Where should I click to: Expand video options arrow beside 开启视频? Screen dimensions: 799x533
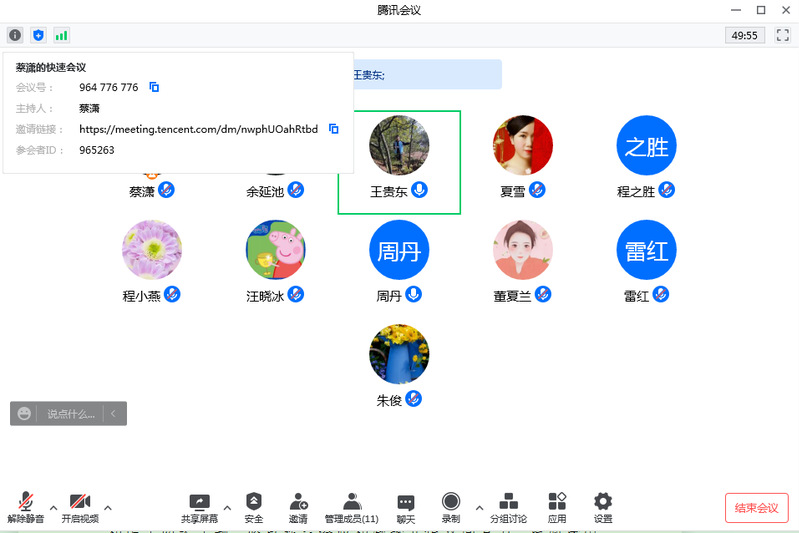(x=108, y=507)
